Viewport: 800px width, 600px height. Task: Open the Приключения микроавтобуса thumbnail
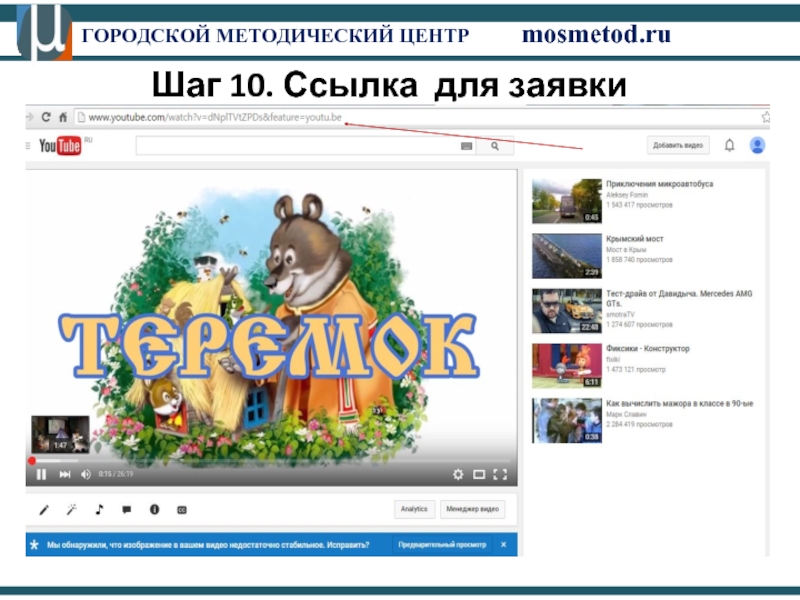coord(567,201)
